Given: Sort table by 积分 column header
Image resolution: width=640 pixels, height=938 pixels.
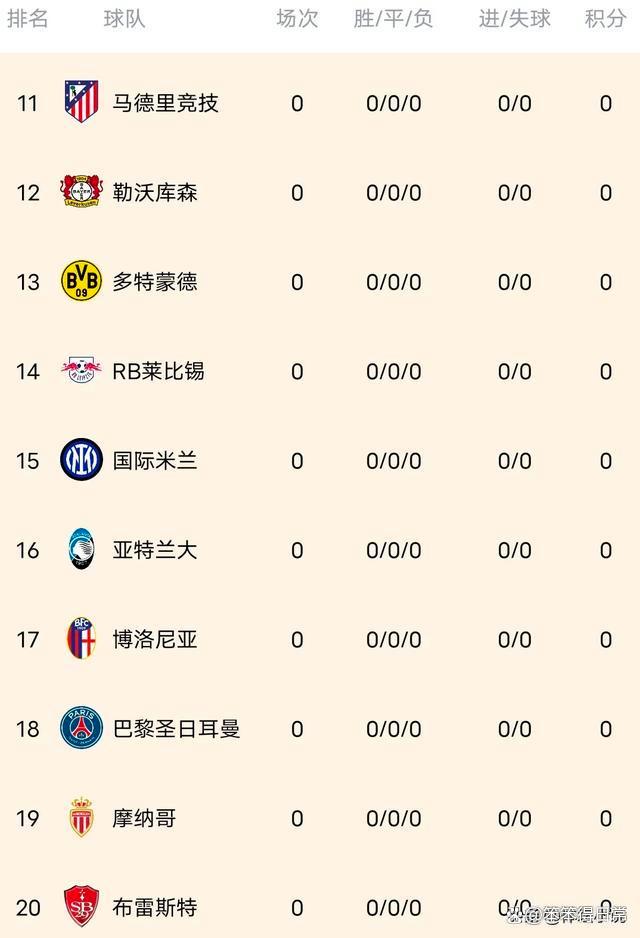Looking at the screenshot, I should click(x=605, y=19).
